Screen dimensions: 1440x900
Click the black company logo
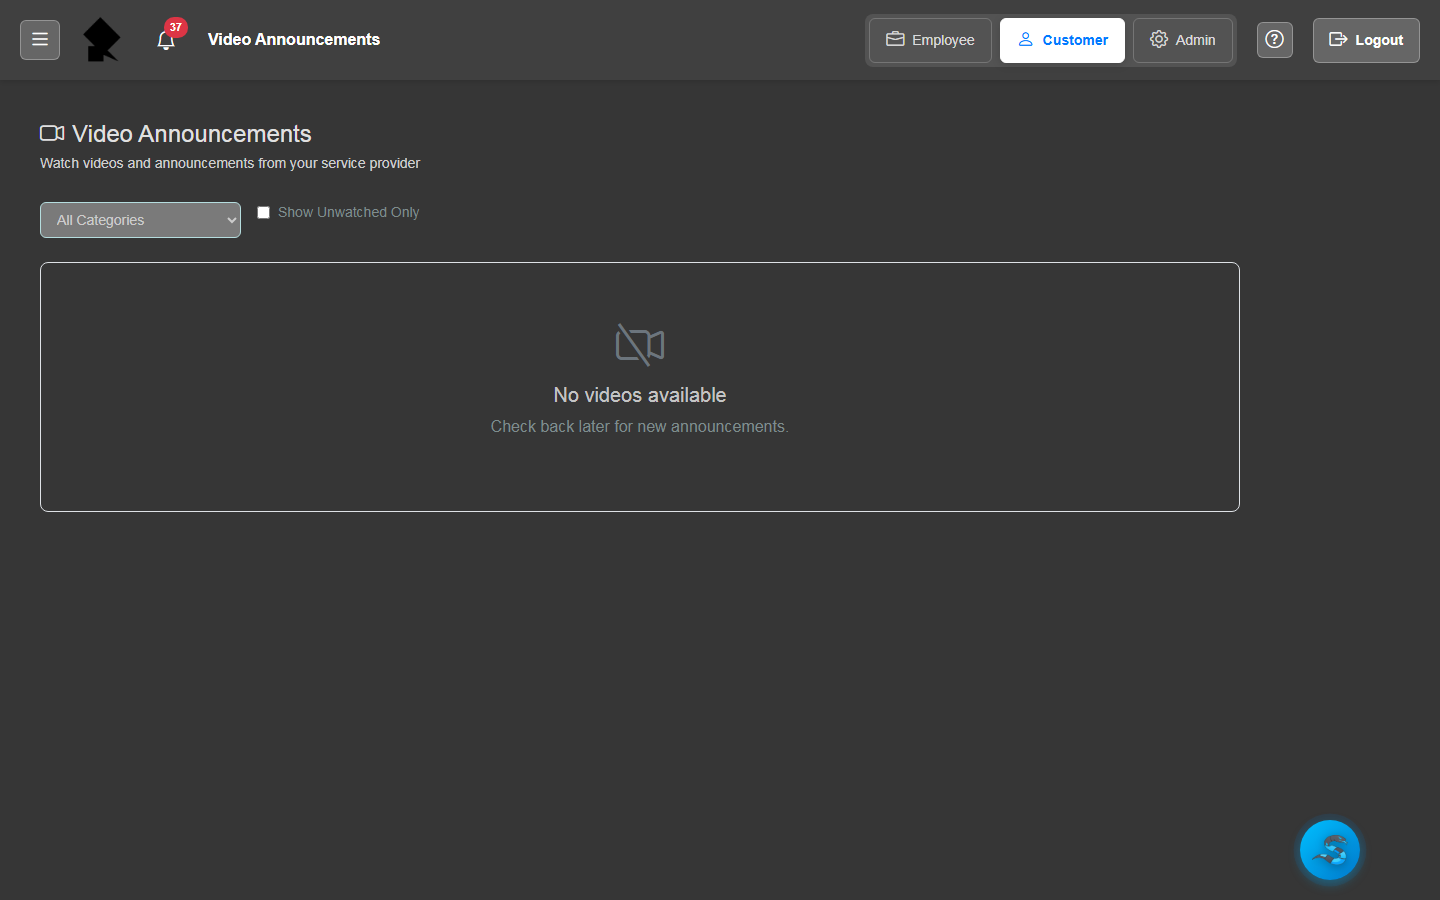101,40
